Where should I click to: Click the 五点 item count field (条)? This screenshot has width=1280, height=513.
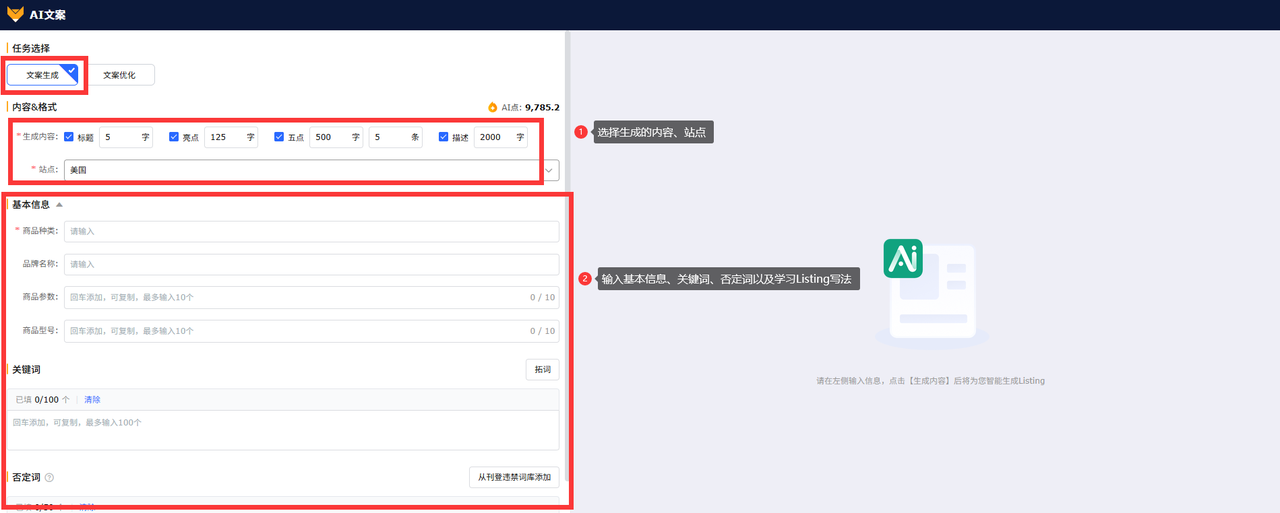pos(395,137)
